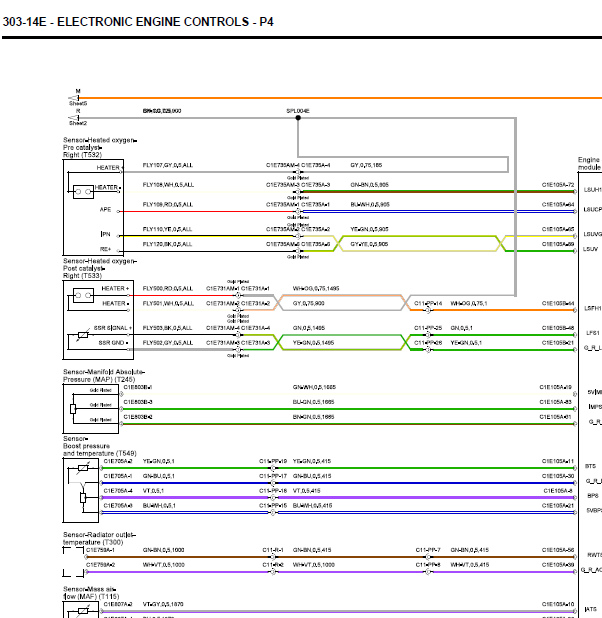602x618 pixels.
Task: Select the 'Sensor-Radiator outlet temperature (T300)' title
Action: point(99,538)
